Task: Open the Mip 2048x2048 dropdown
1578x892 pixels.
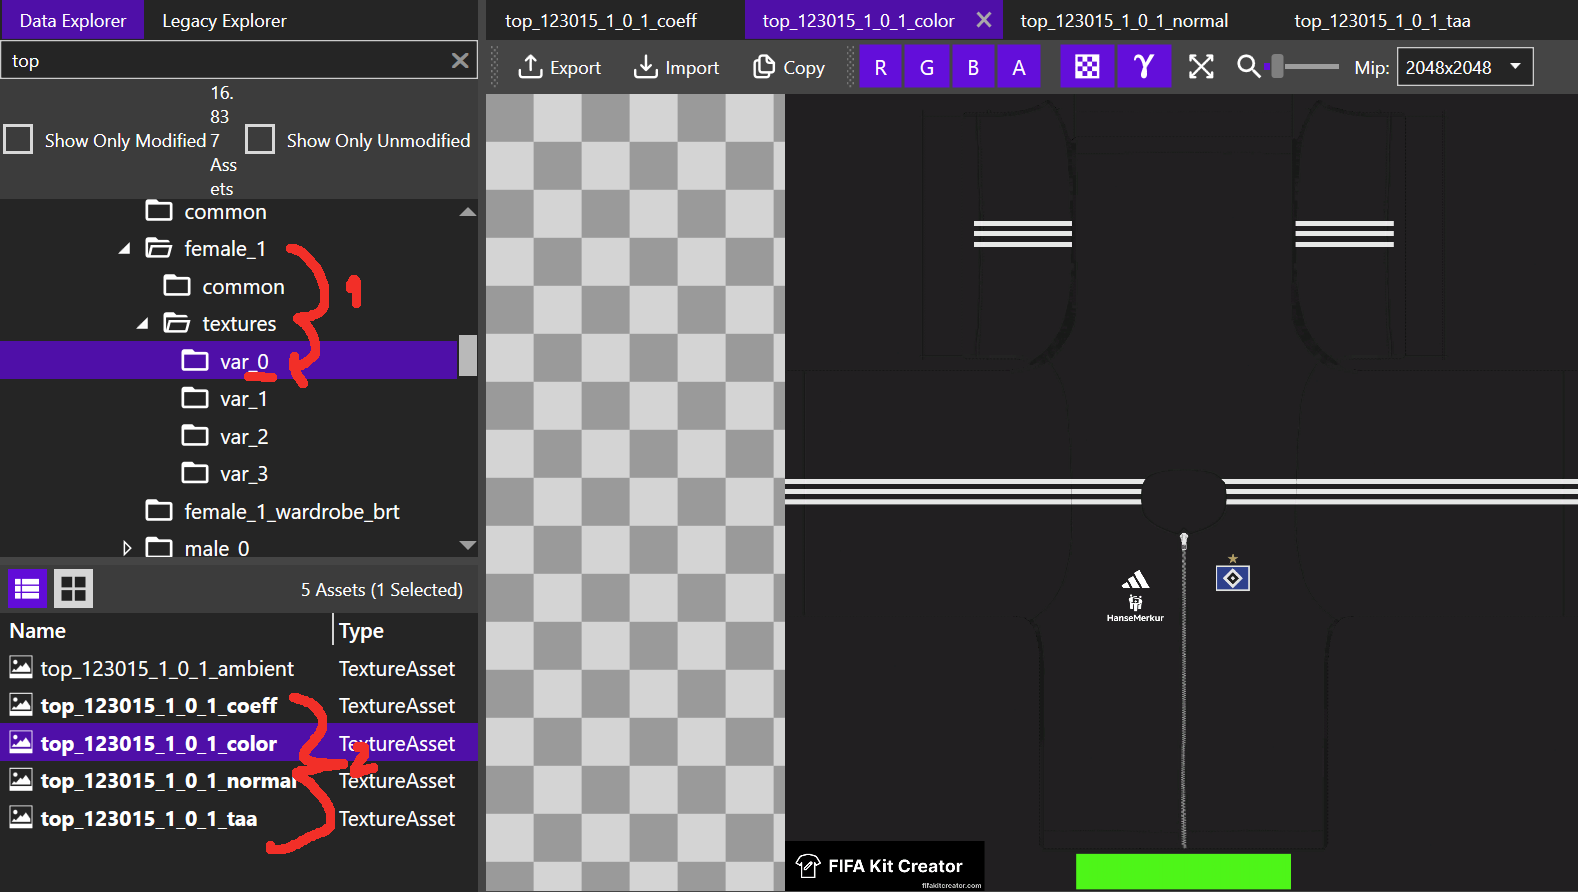Action: (x=1464, y=67)
